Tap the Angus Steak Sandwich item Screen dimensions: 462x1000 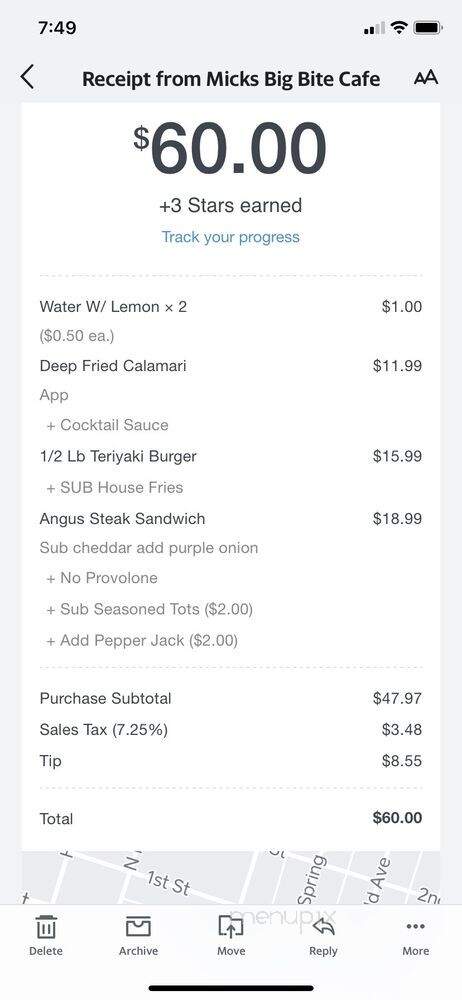[x=230, y=518]
